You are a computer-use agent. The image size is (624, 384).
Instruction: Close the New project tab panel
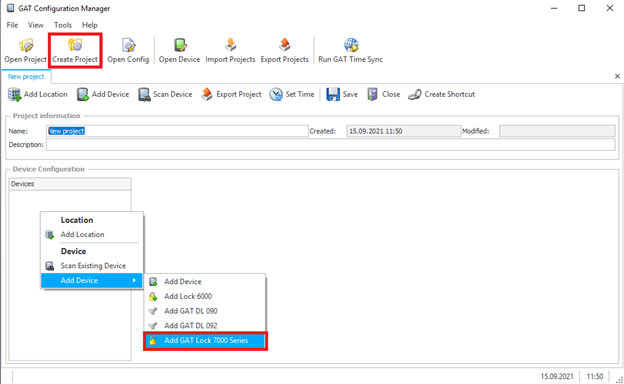pos(617,76)
